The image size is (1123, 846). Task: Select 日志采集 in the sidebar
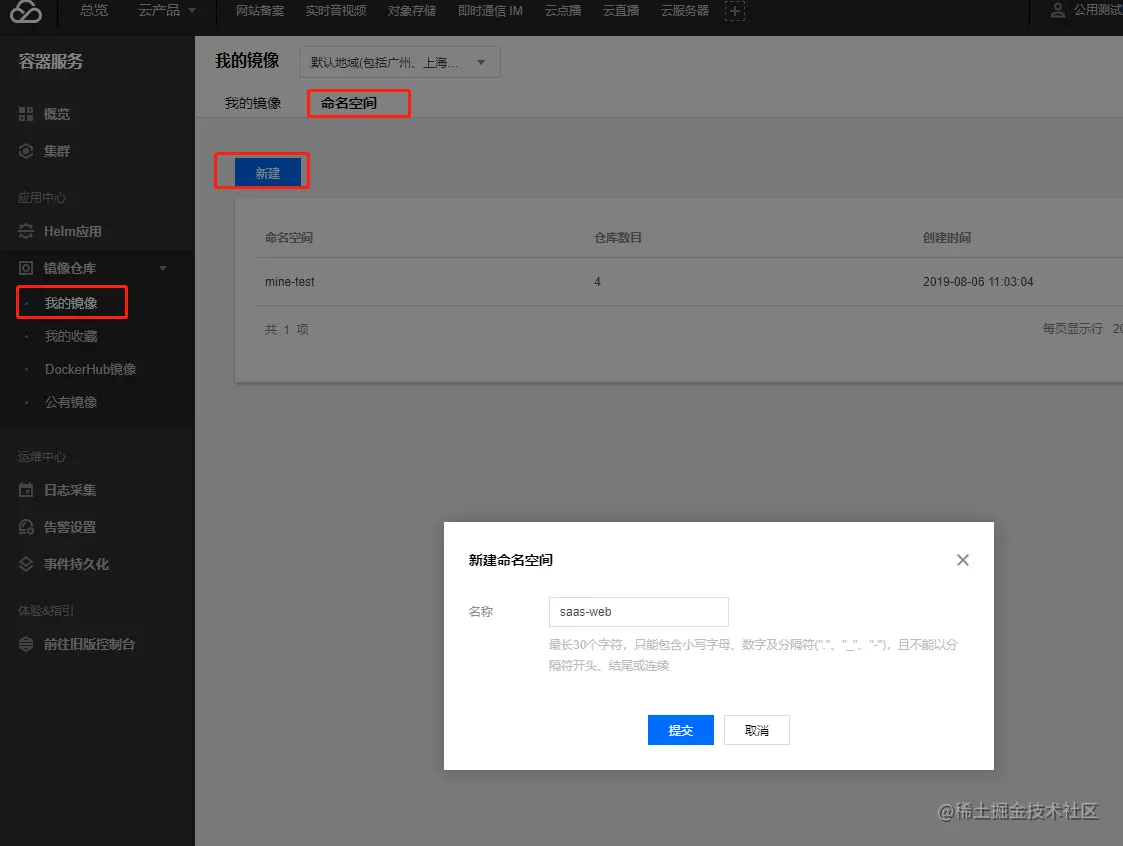[69, 490]
